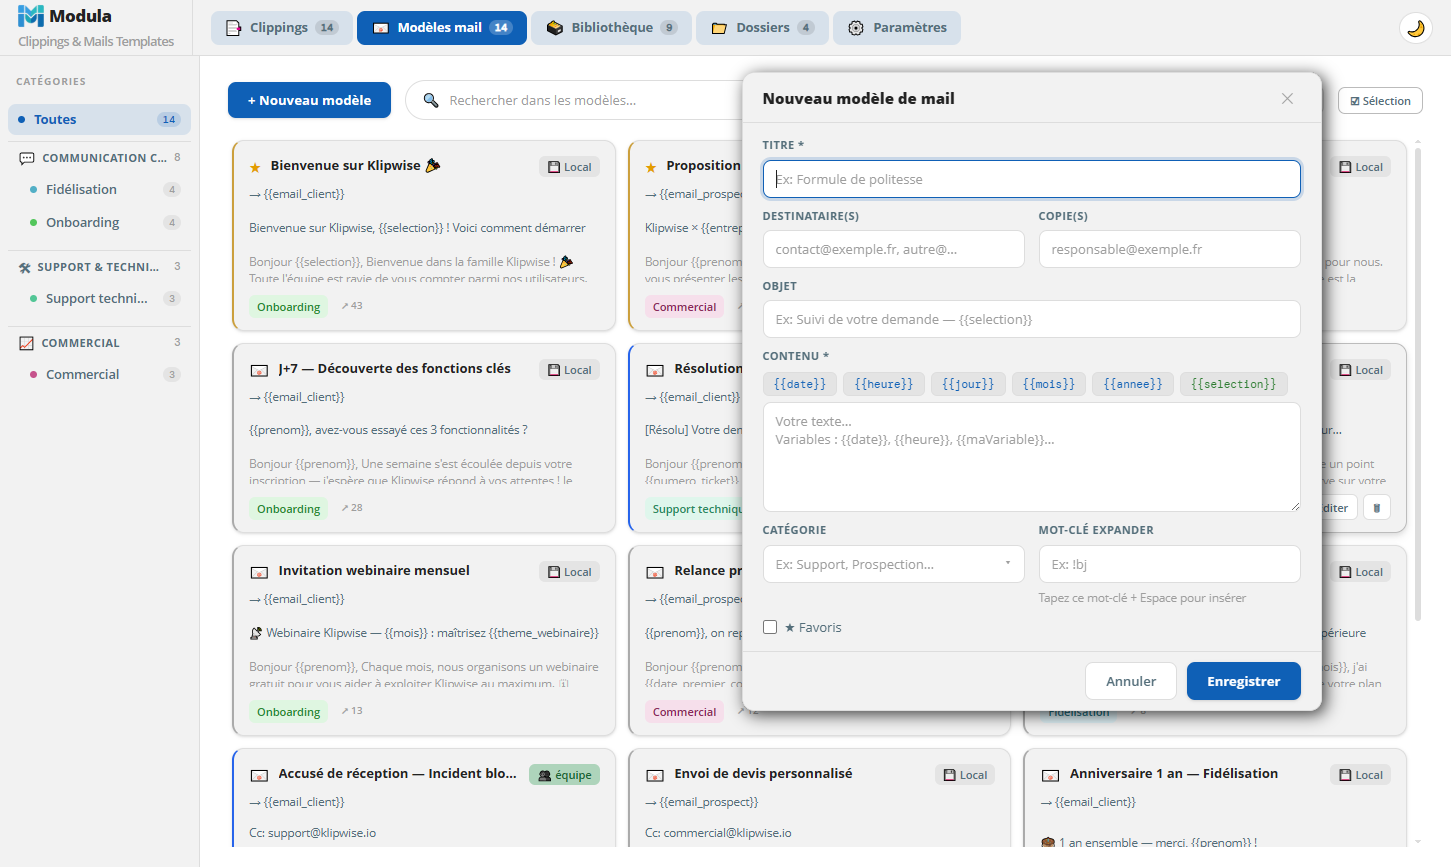Click Enregistrer button
The width and height of the screenshot is (1451, 867).
click(1243, 681)
